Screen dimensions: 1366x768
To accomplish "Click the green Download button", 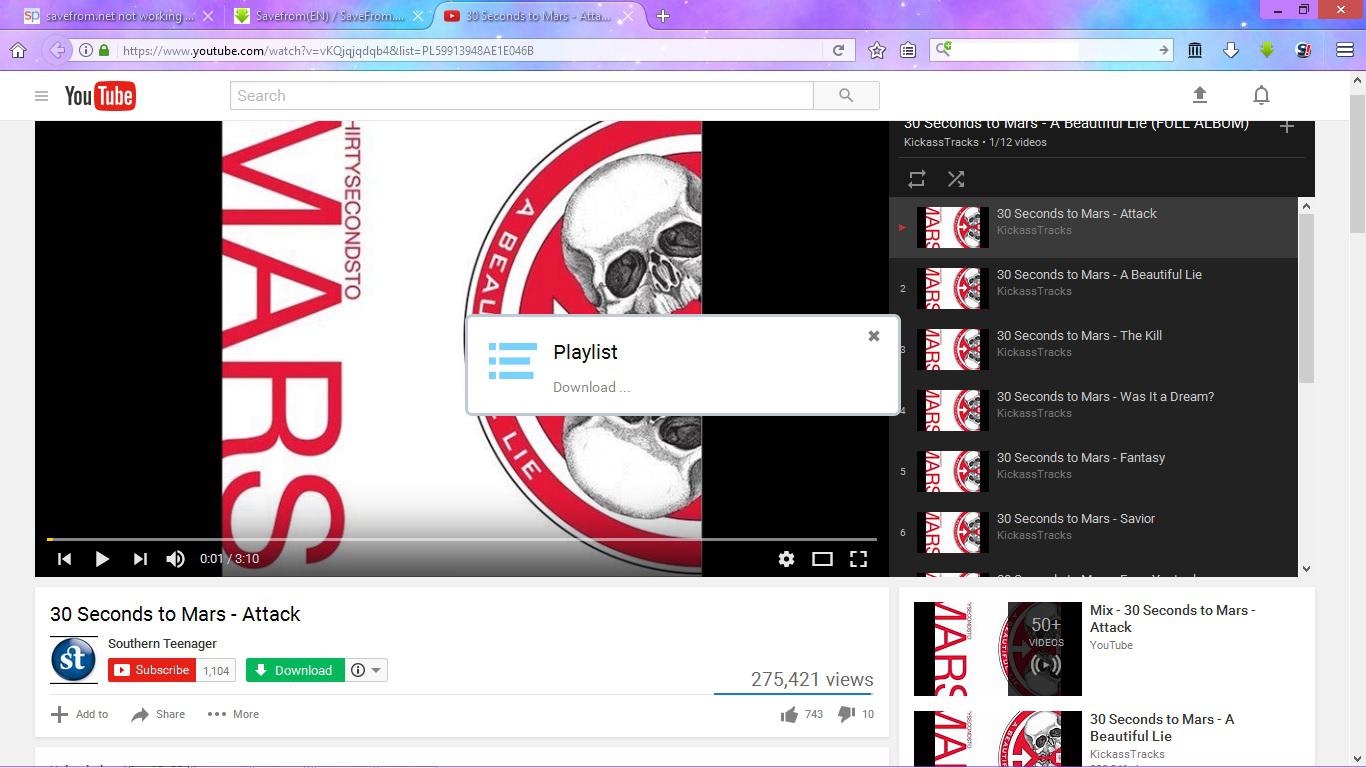I will [x=295, y=670].
